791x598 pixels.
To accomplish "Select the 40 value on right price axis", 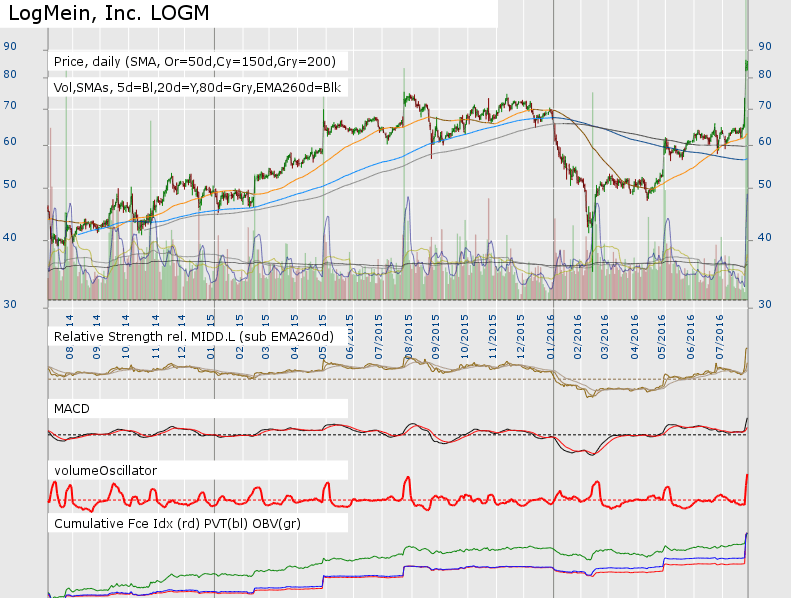I will point(765,237).
